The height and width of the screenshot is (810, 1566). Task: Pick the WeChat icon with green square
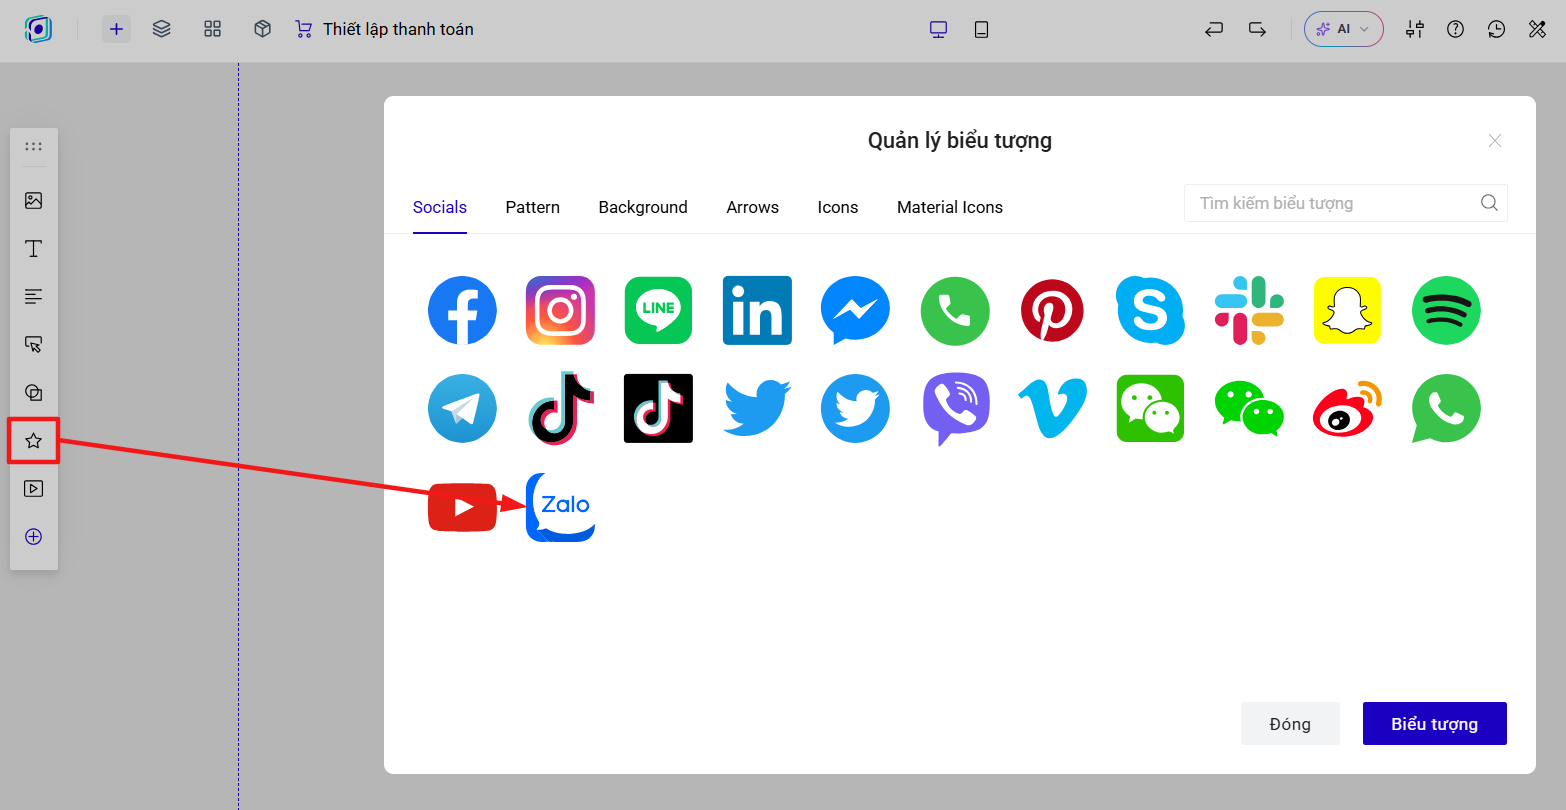click(x=1150, y=408)
